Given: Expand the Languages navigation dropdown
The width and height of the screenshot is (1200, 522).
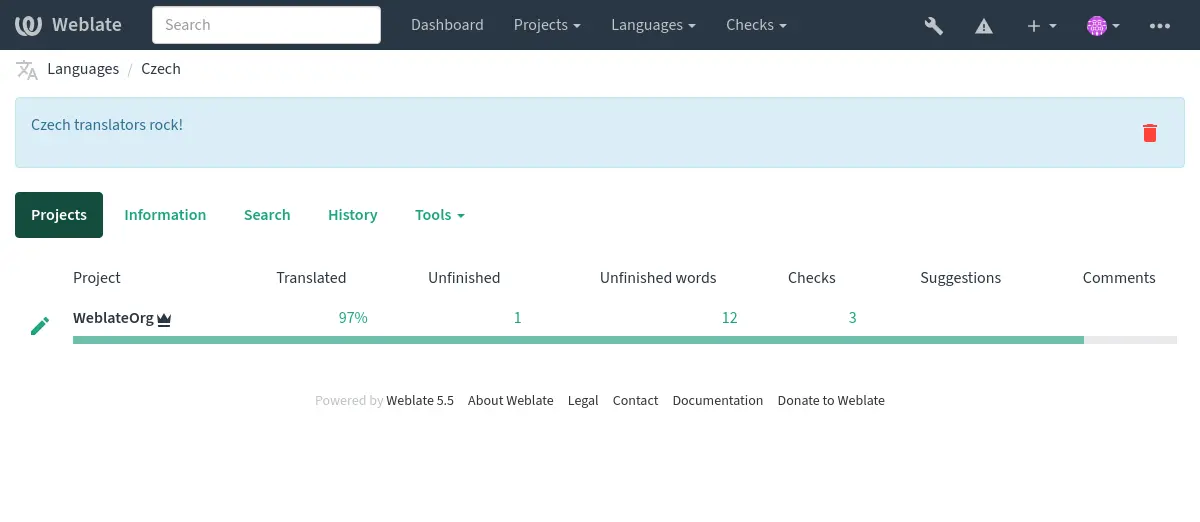Looking at the screenshot, I should pos(654,25).
